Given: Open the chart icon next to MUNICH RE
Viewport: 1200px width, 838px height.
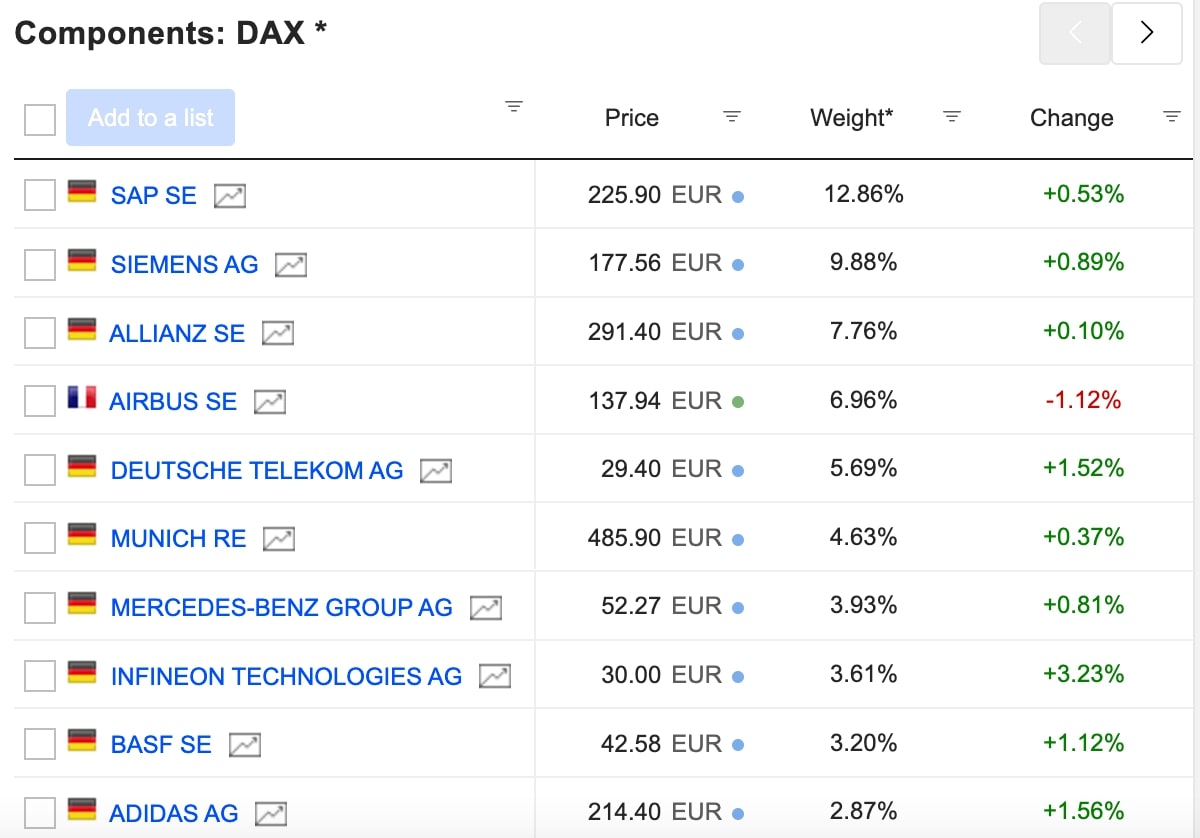Looking at the screenshot, I should pyautogui.click(x=279, y=539).
